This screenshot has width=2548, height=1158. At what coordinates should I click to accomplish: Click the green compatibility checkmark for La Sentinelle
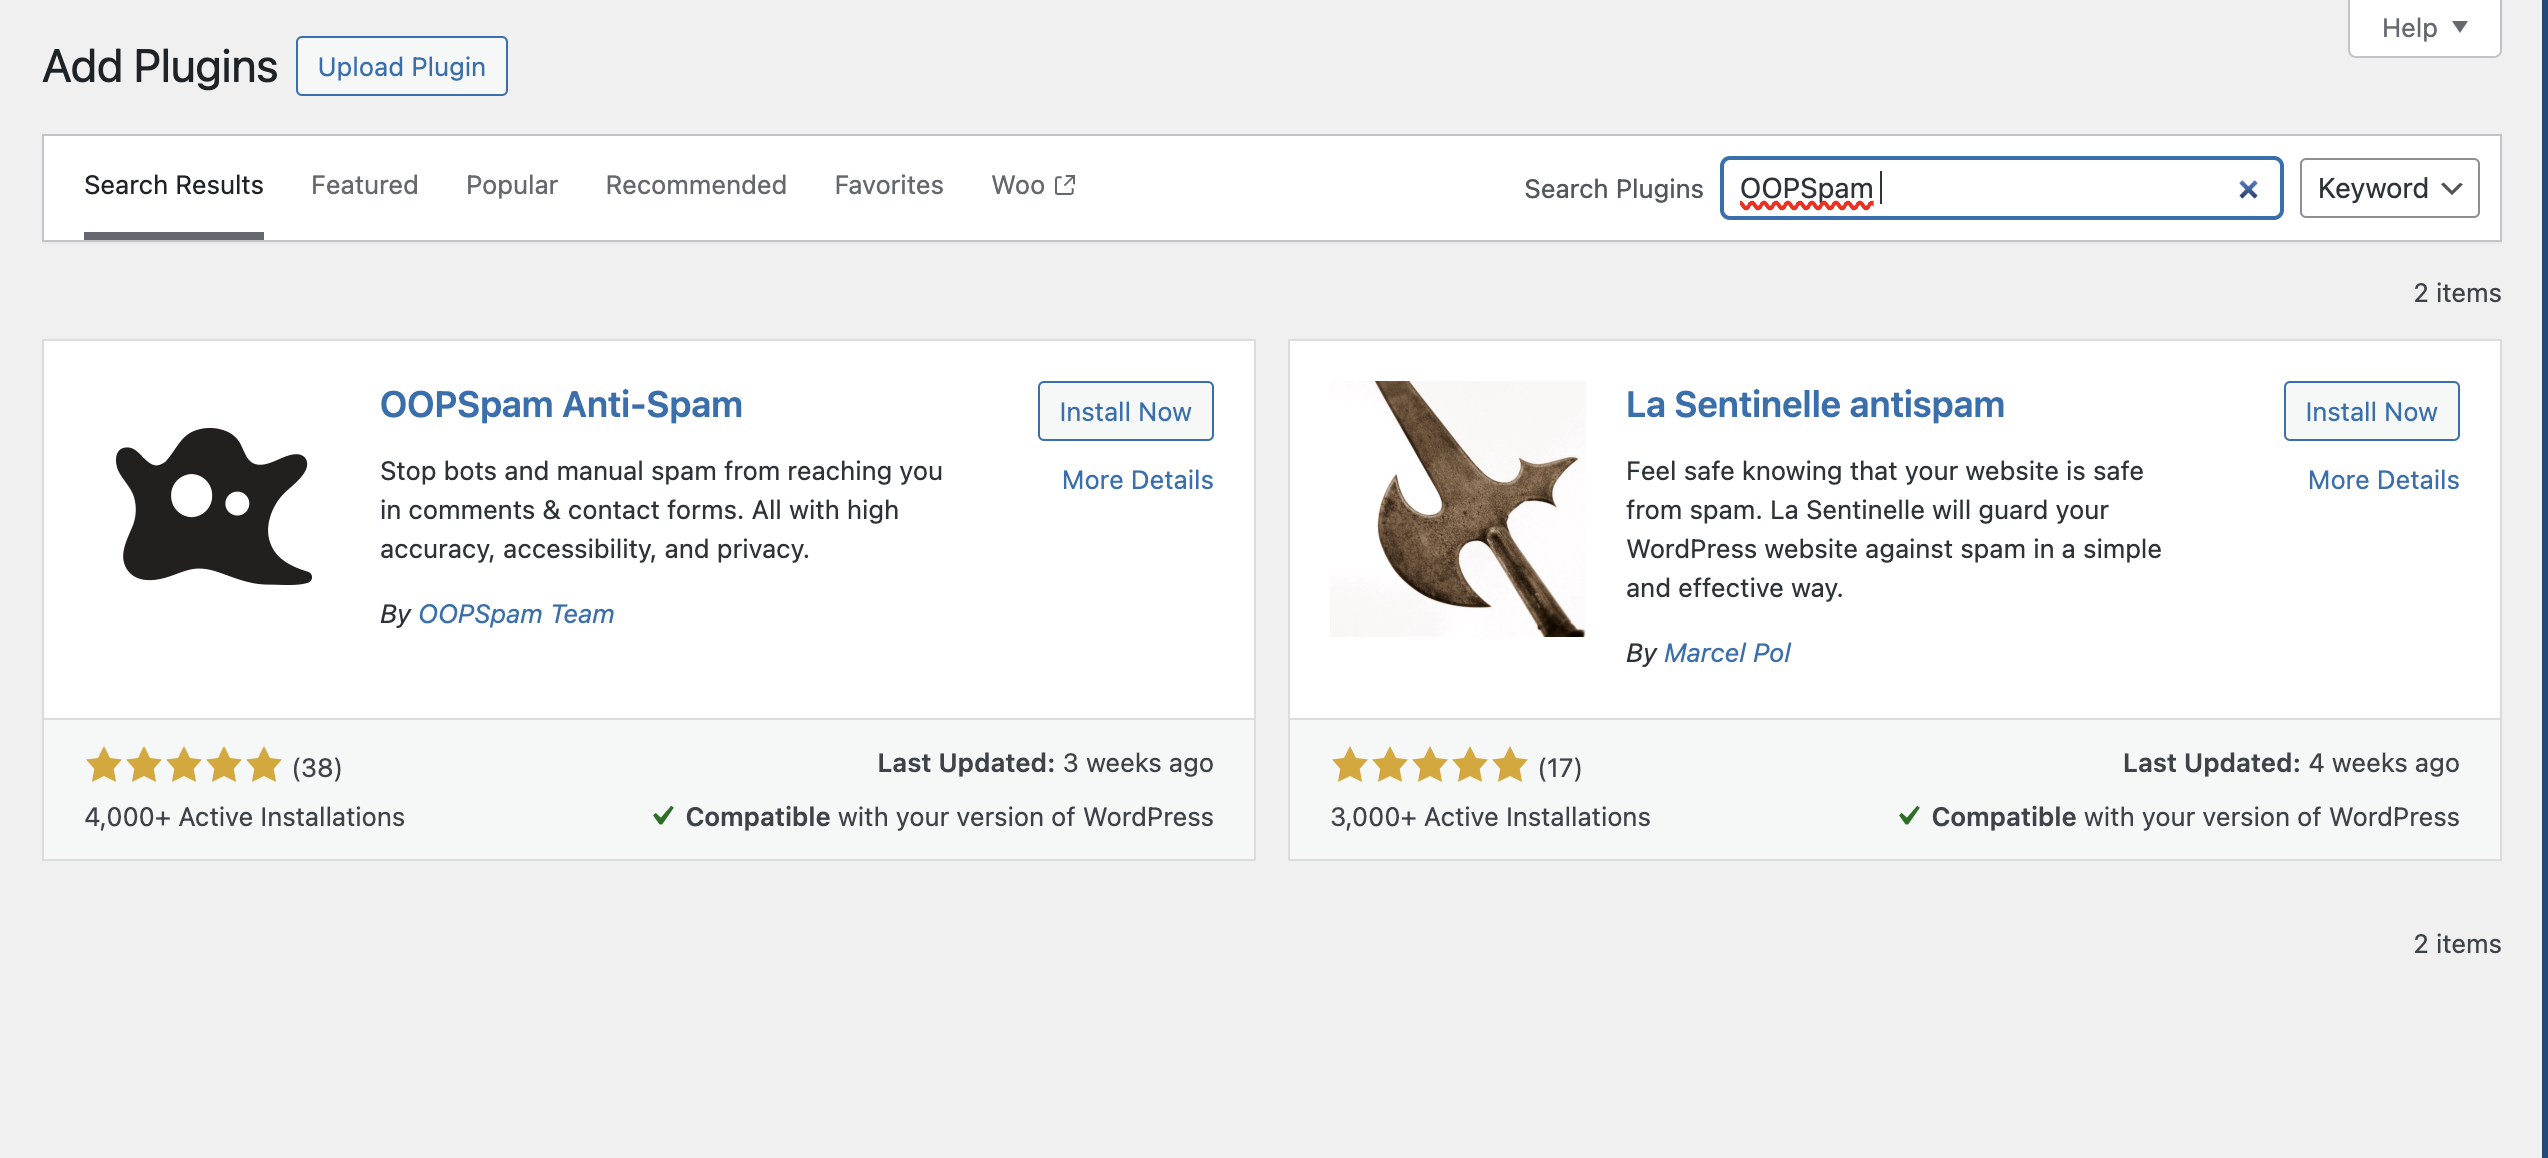[x=1908, y=816]
